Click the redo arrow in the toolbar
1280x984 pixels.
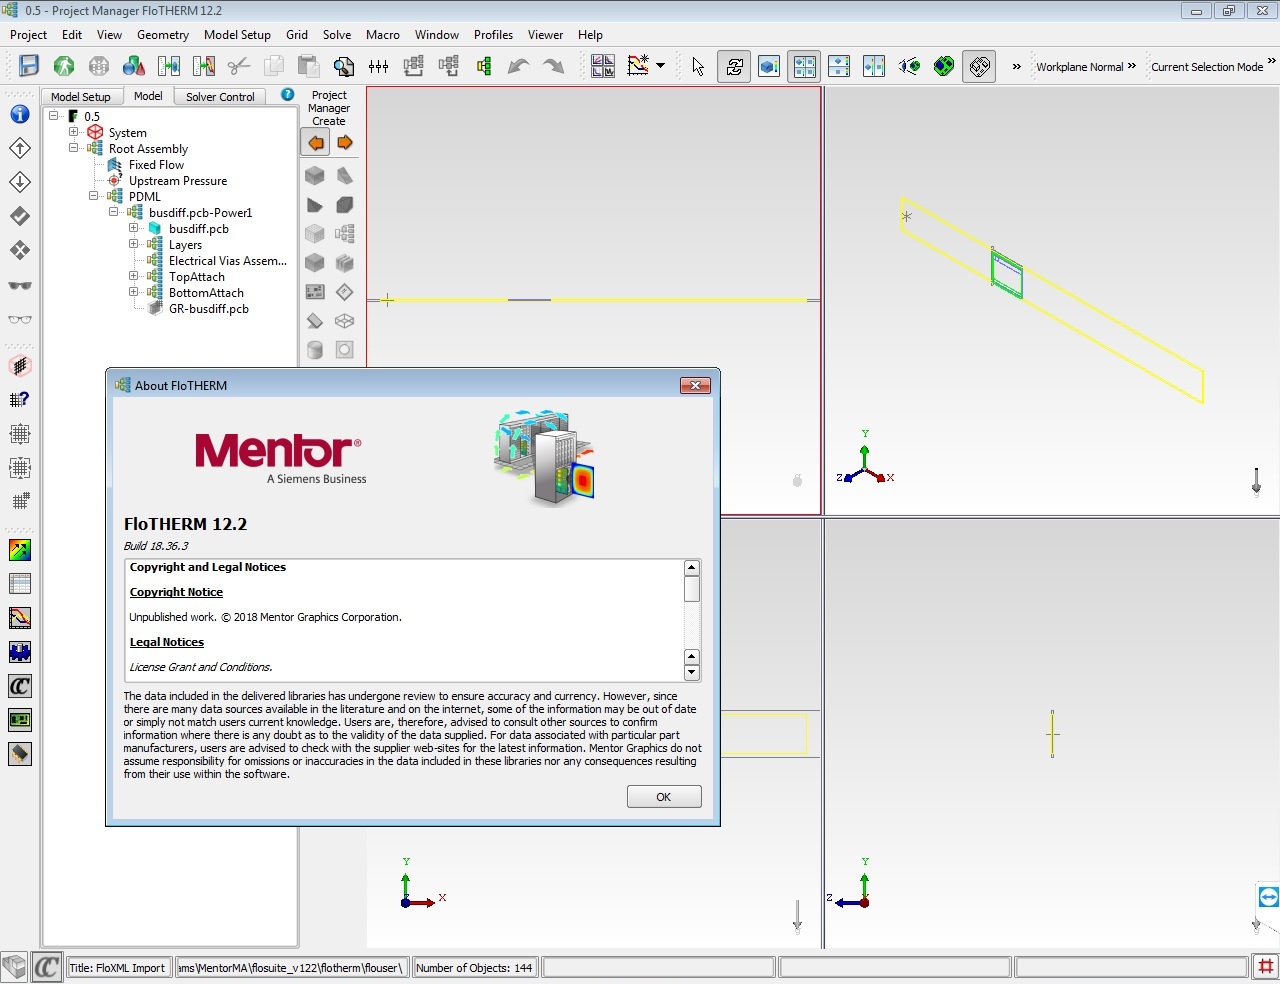(x=553, y=66)
